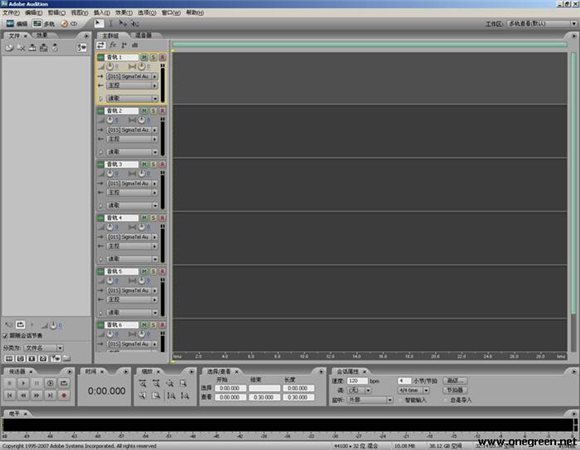Open automation mode 读取 dropdown on 音轨 1

tap(132, 98)
